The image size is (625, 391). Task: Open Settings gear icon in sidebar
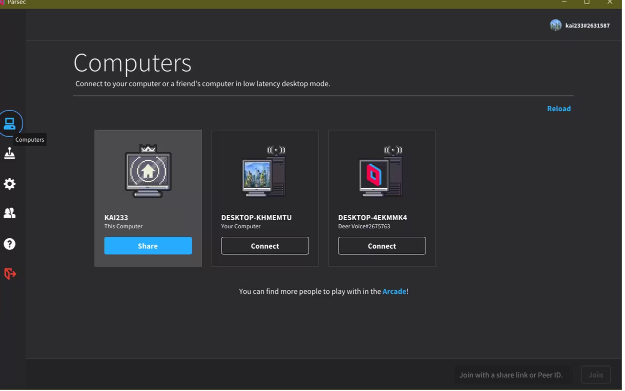point(10,184)
